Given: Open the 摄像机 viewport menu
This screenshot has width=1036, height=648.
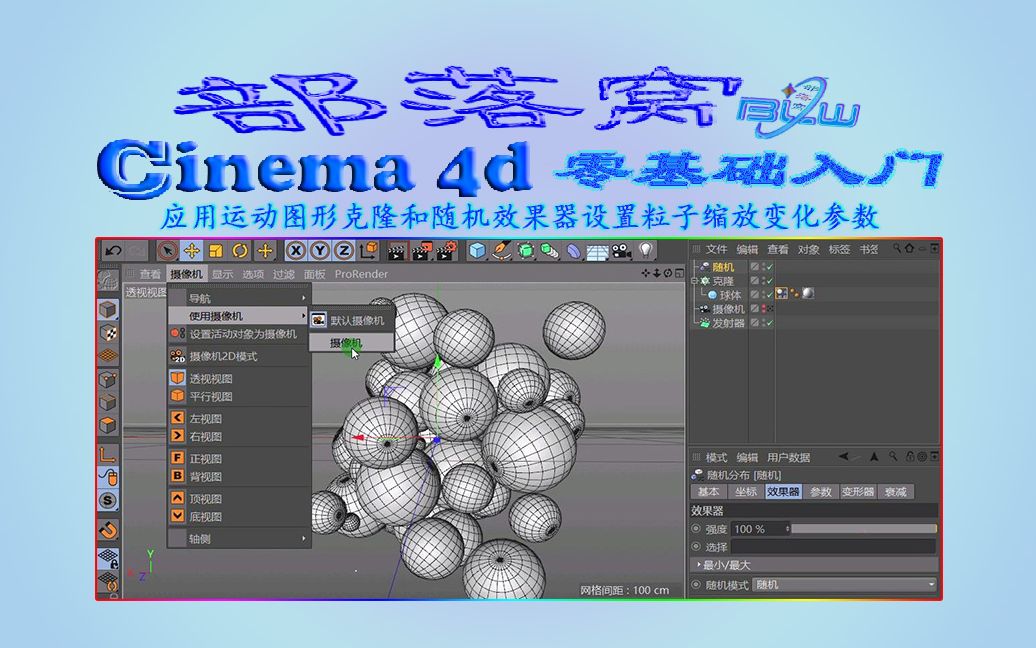Looking at the screenshot, I should pyautogui.click(x=186, y=273).
